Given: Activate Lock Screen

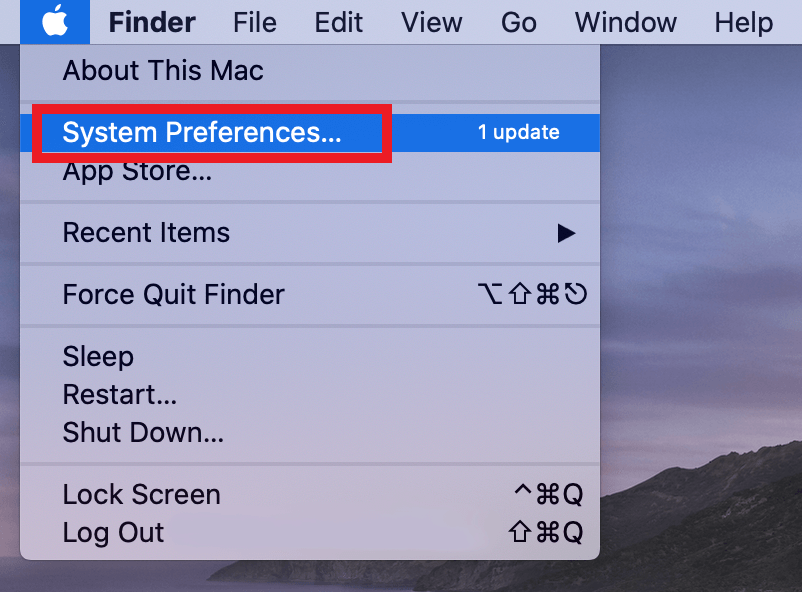Looking at the screenshot, I should pos(141,494).
